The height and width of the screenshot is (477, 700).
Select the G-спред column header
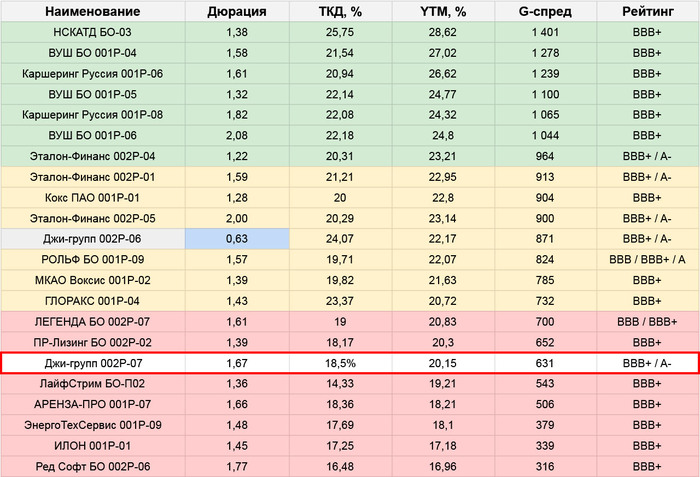point(545,11)
